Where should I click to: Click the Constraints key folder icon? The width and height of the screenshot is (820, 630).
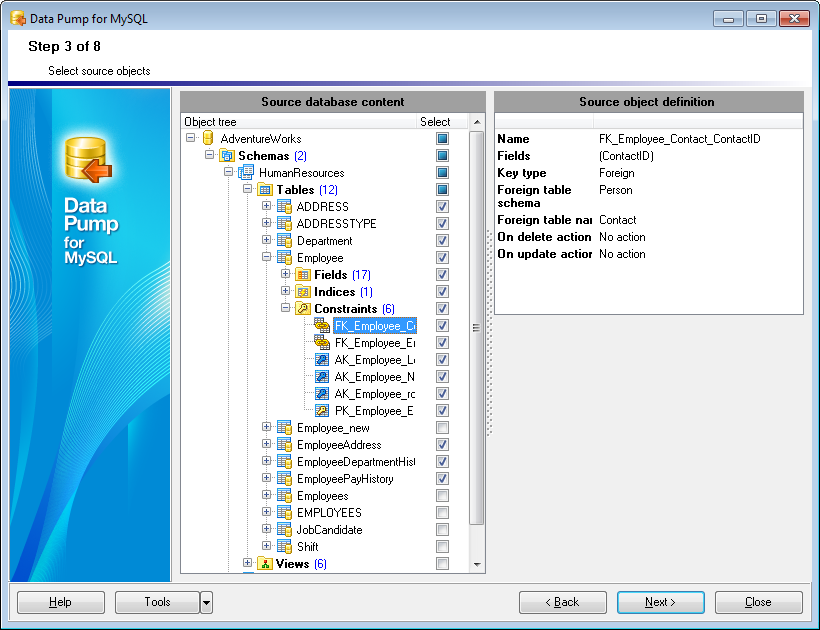tap(303, 309)
